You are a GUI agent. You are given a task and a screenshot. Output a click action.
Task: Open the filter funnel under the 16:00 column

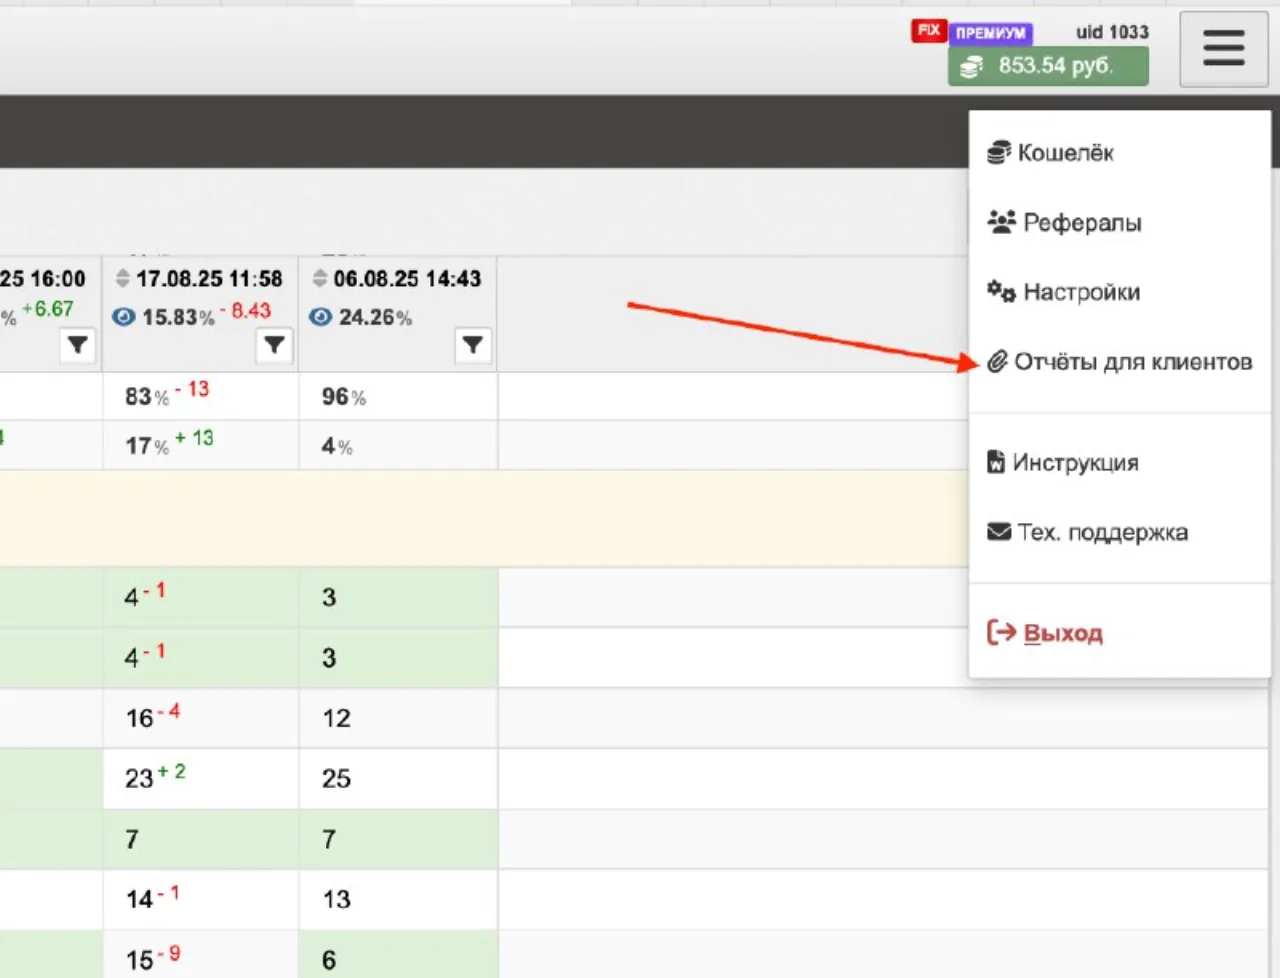77,345
